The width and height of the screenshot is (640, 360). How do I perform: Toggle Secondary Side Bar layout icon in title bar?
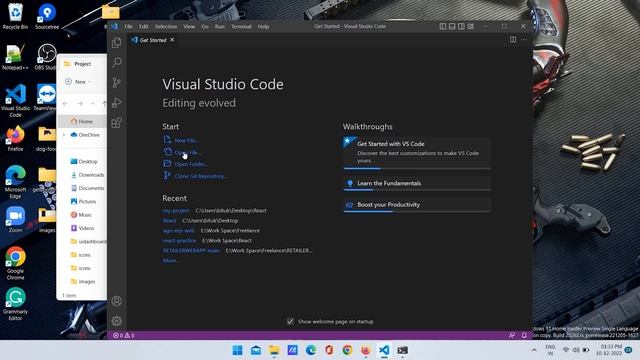click(461, 26)
